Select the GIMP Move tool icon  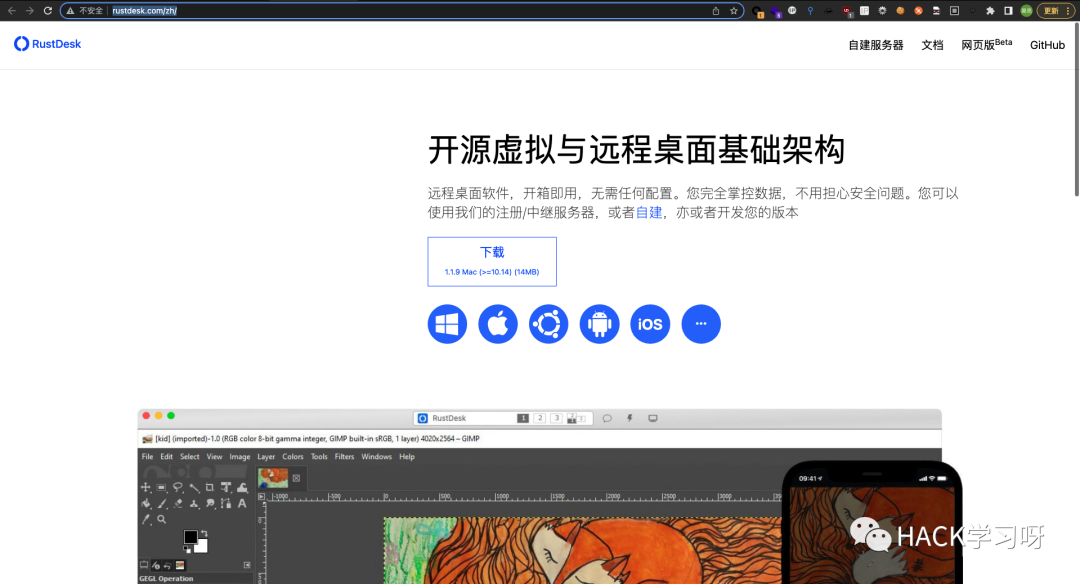[x=145, y=488]
